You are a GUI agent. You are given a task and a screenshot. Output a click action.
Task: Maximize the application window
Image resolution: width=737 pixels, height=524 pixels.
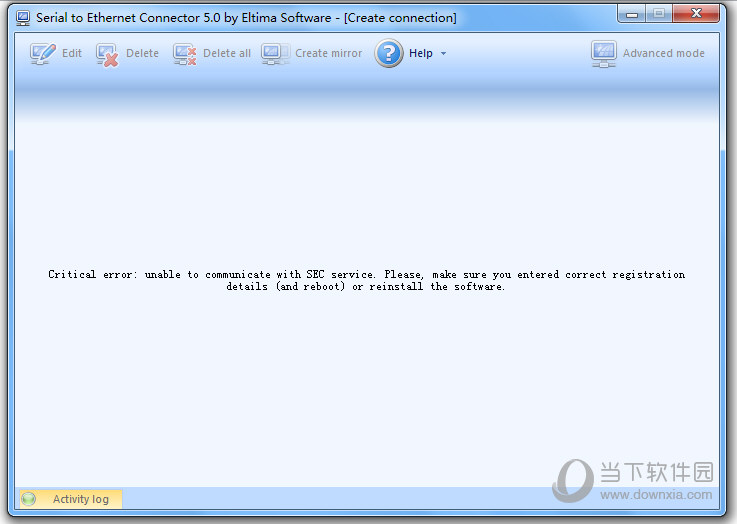click(659, 14)
